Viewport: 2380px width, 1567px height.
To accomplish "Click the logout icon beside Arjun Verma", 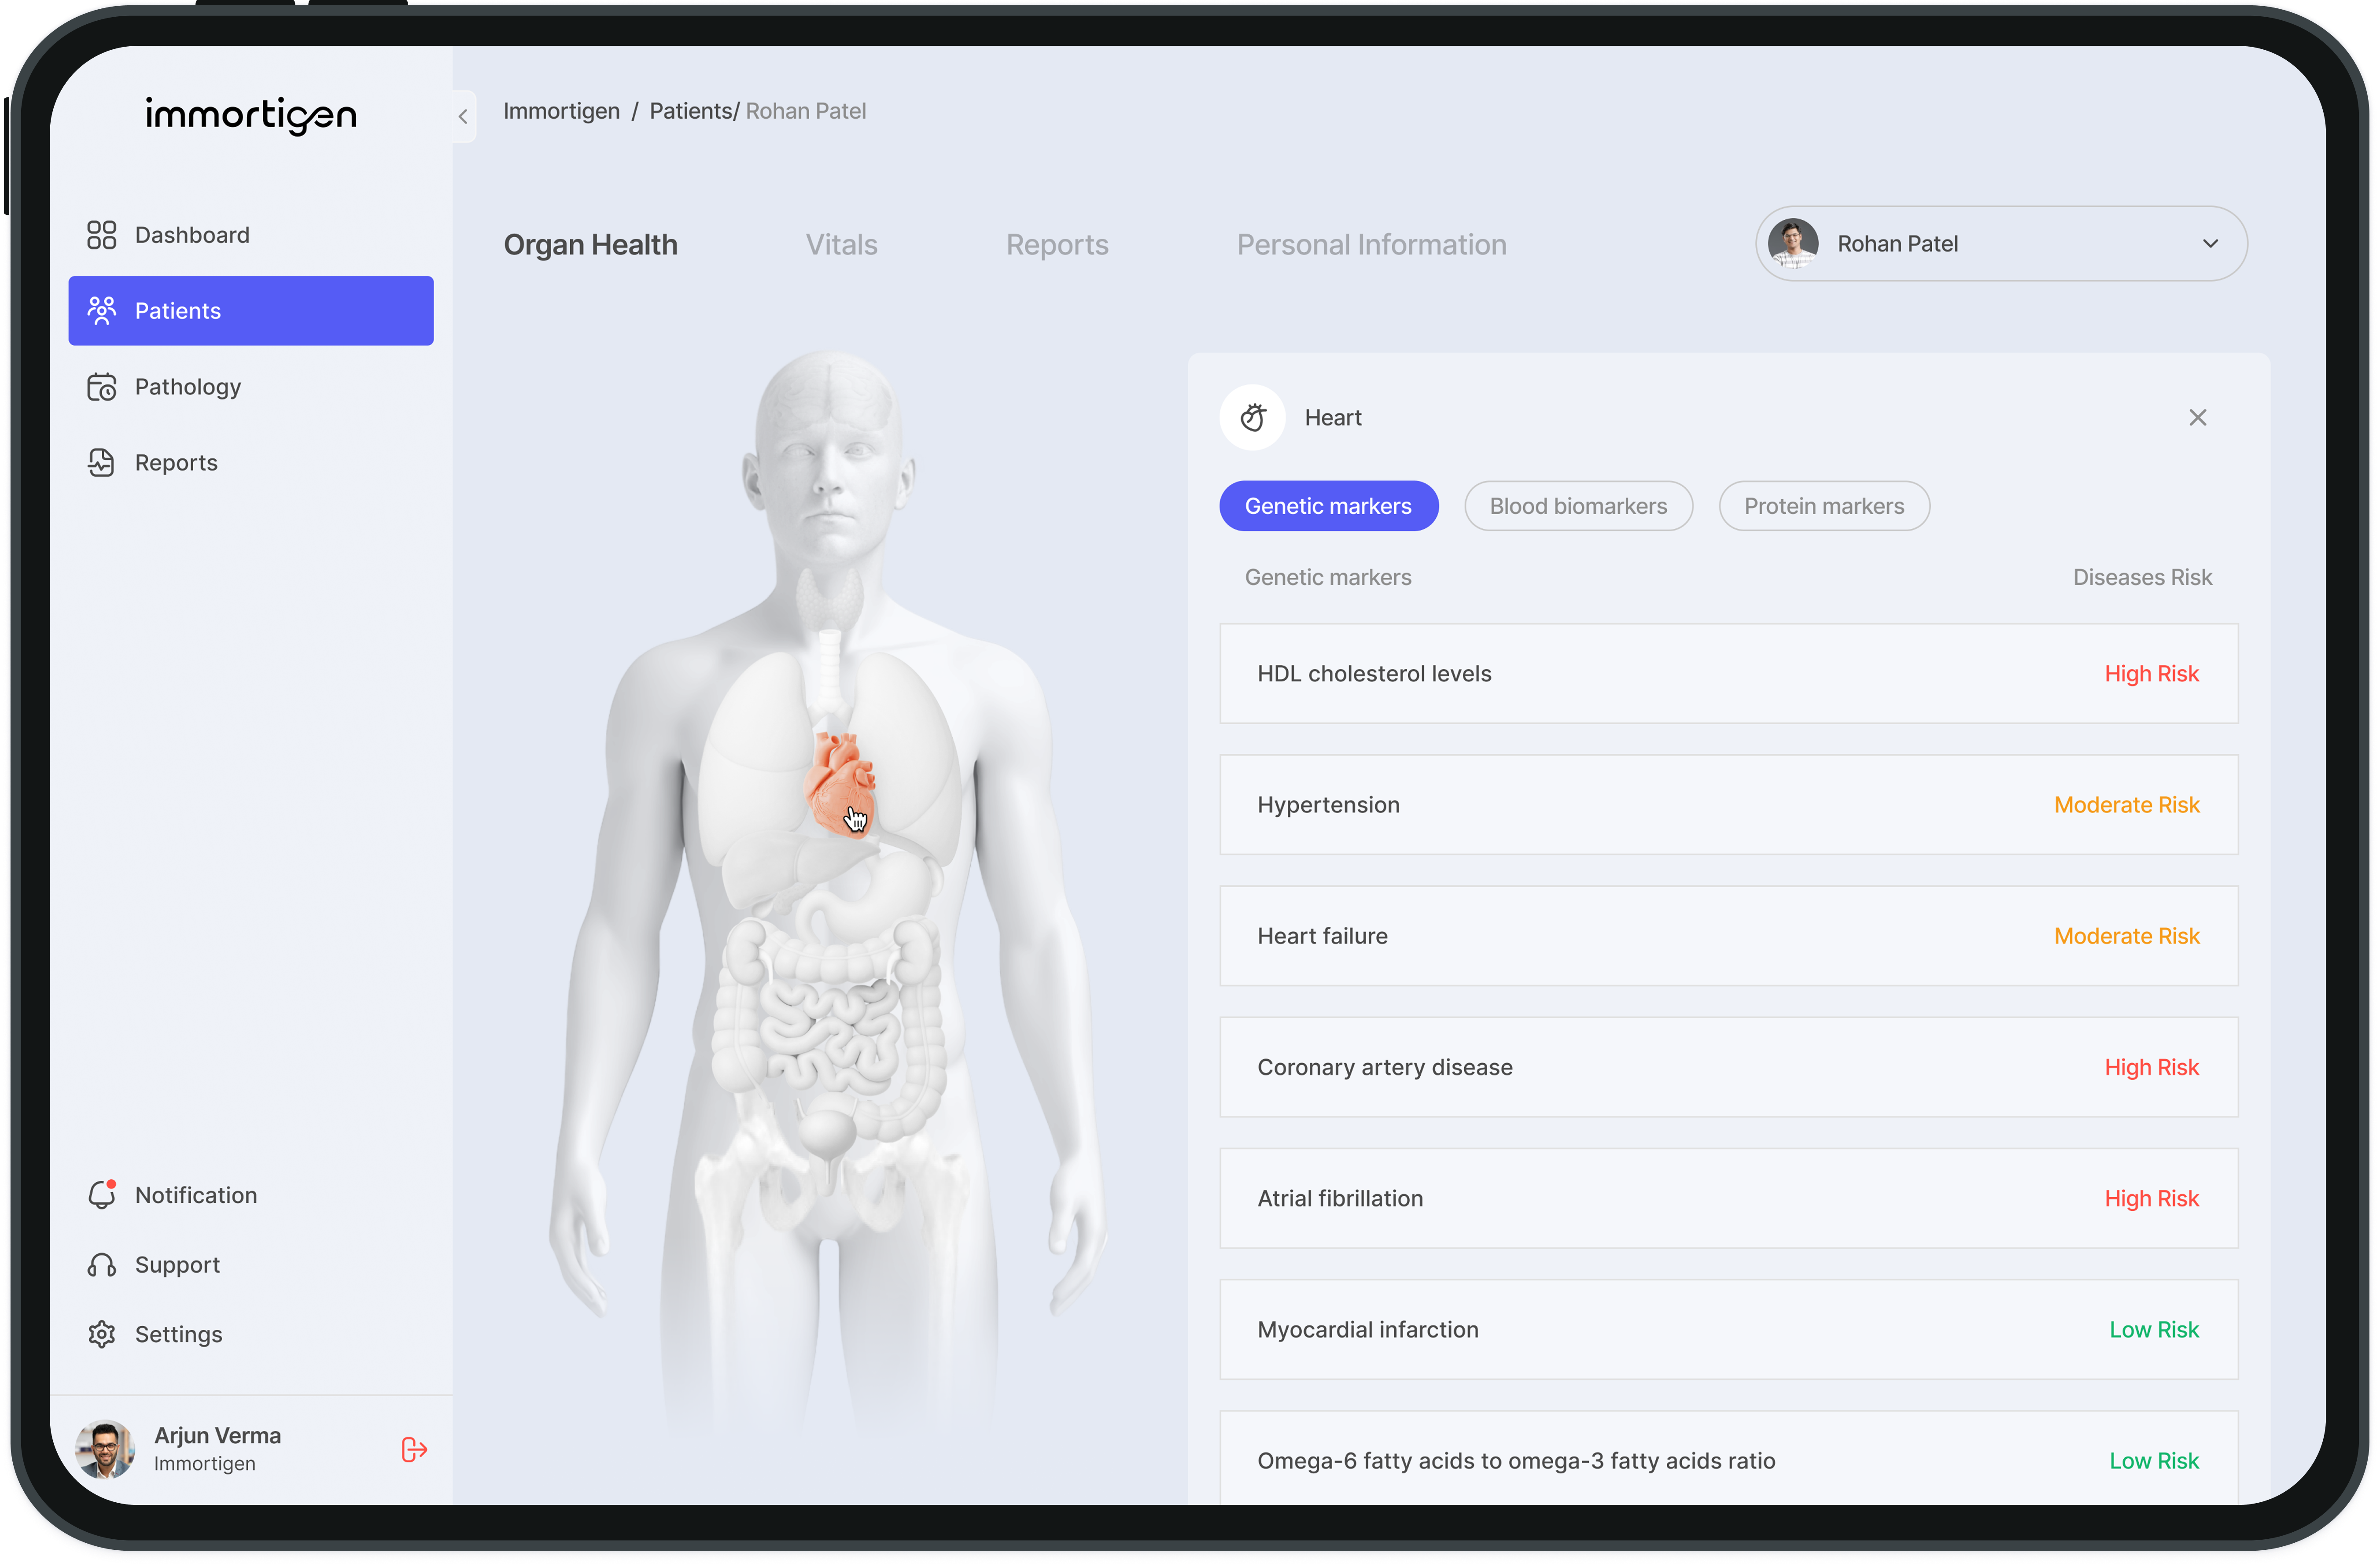I will click(414, 1449).
